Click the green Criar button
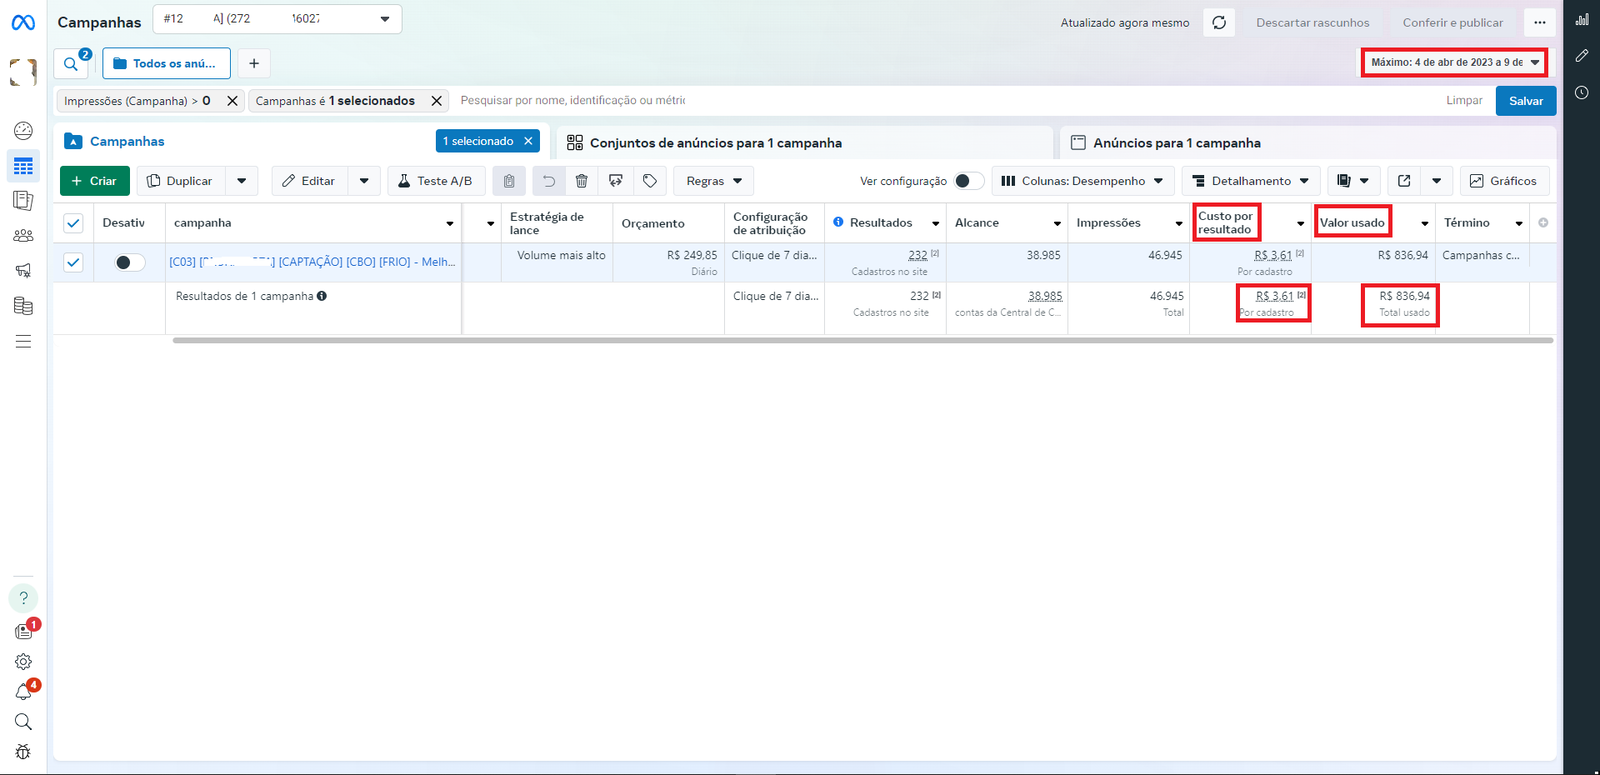The height and width of the screenshot is (775, 1600). coord(95,181)
